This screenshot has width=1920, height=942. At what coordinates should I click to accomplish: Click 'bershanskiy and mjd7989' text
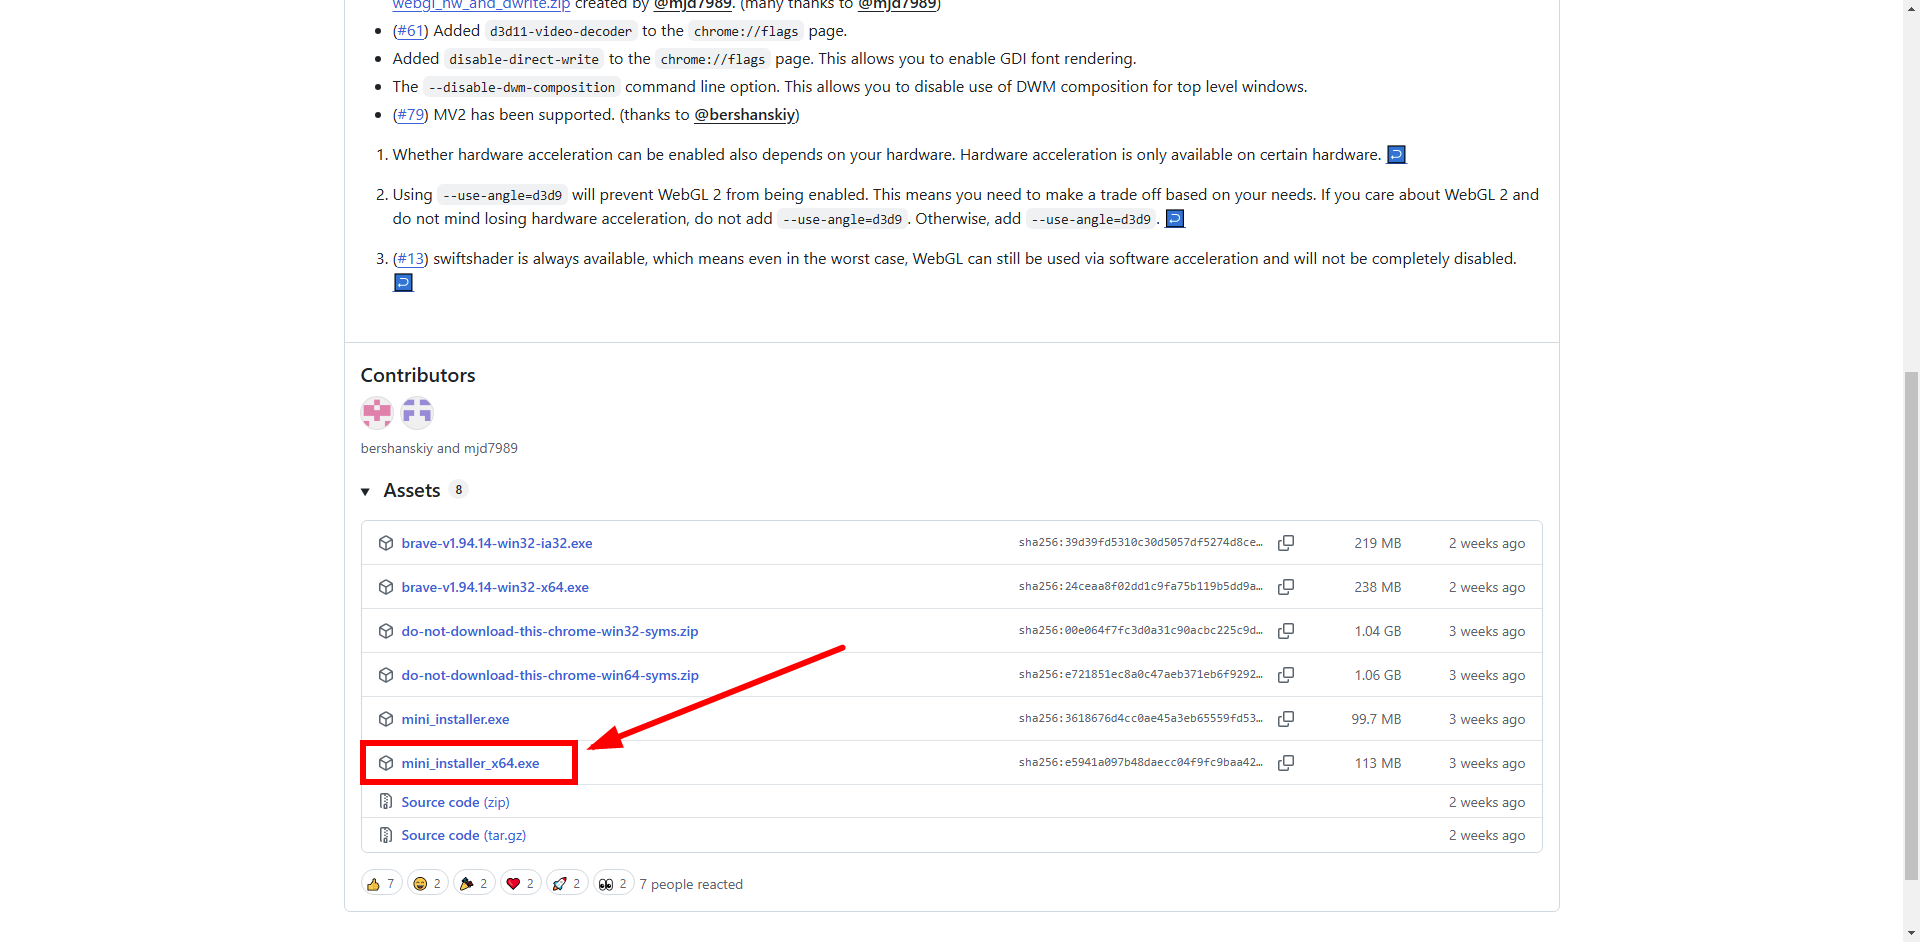[x=439, y=448]
